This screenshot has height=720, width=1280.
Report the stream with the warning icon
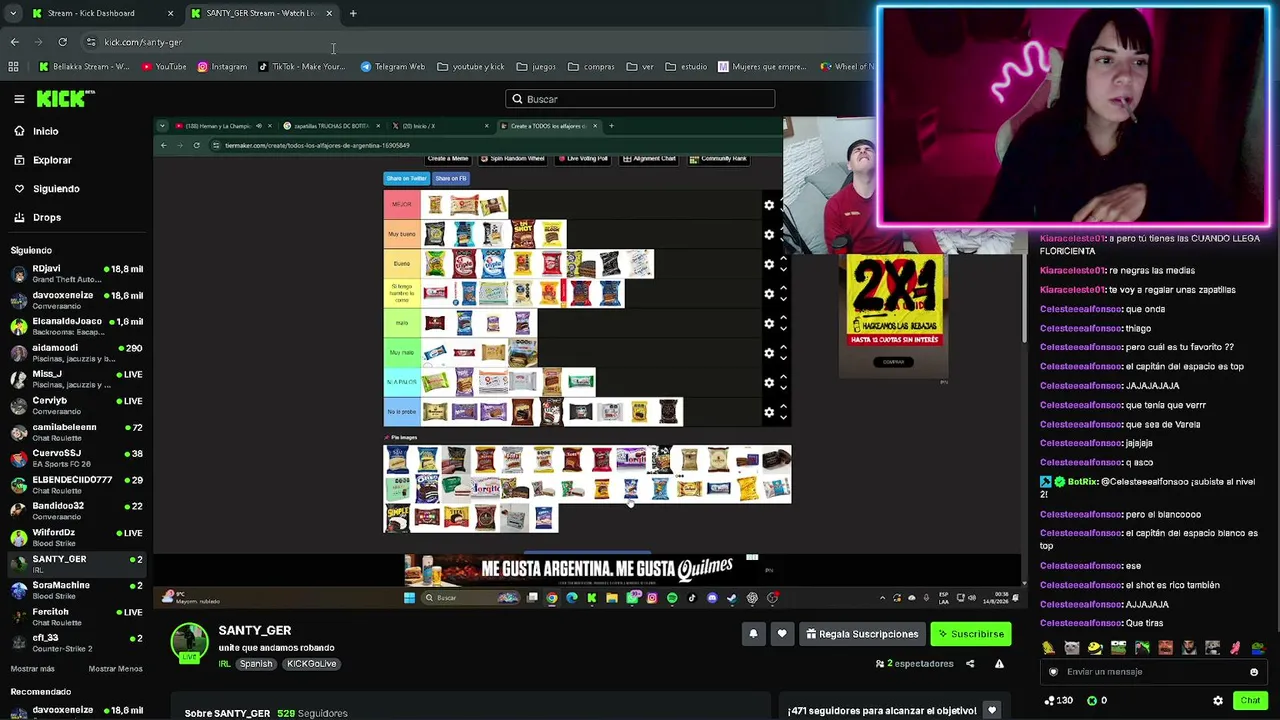[x=999, y=663]
